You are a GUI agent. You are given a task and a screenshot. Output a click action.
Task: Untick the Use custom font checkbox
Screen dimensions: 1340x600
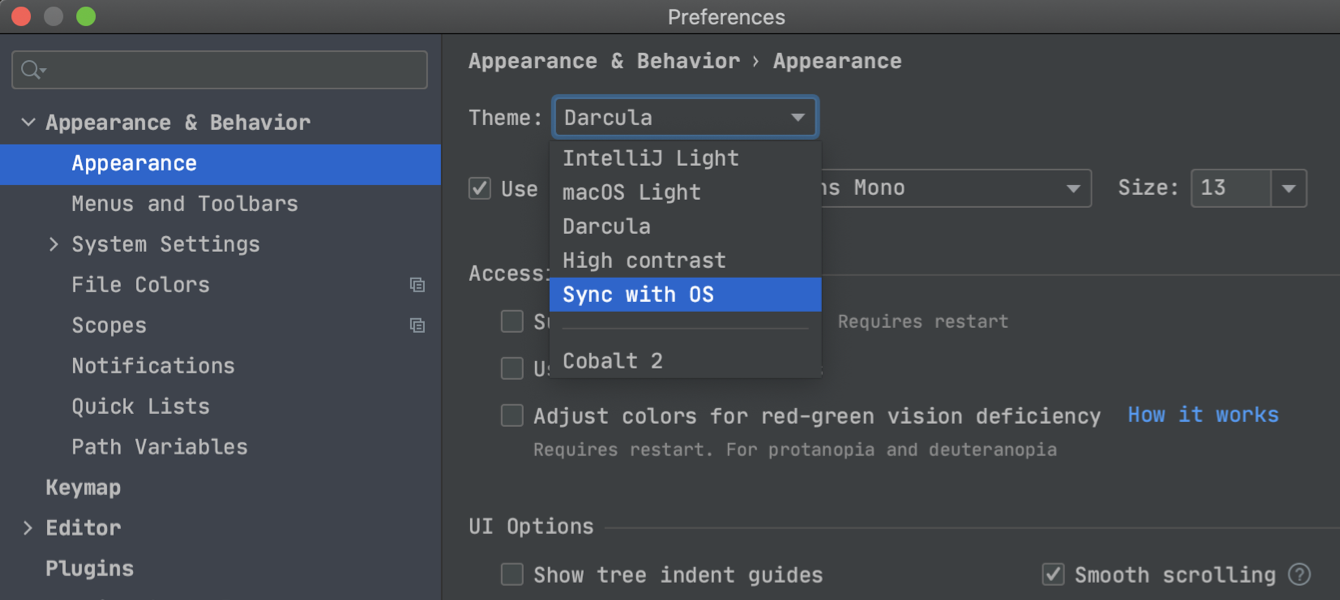(x=480, y=188)
